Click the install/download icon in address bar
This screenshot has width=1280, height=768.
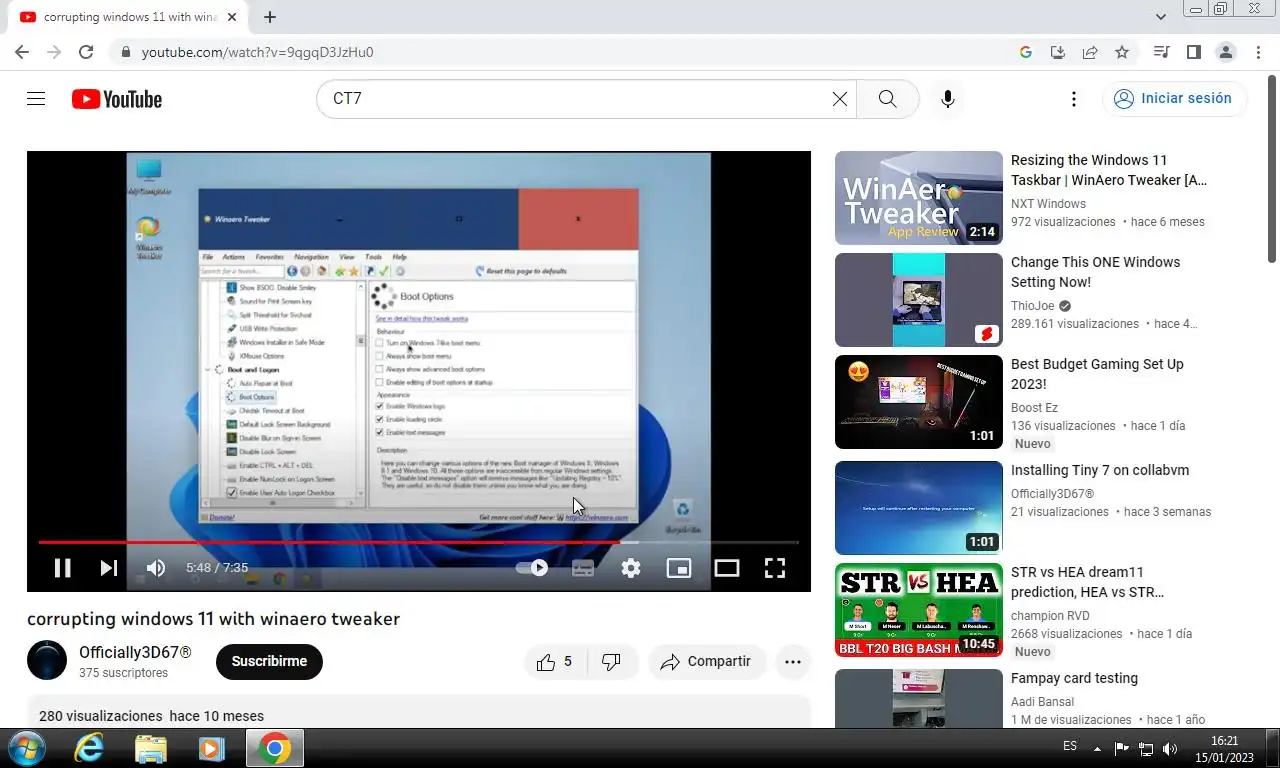click(x=1058, y=52)
